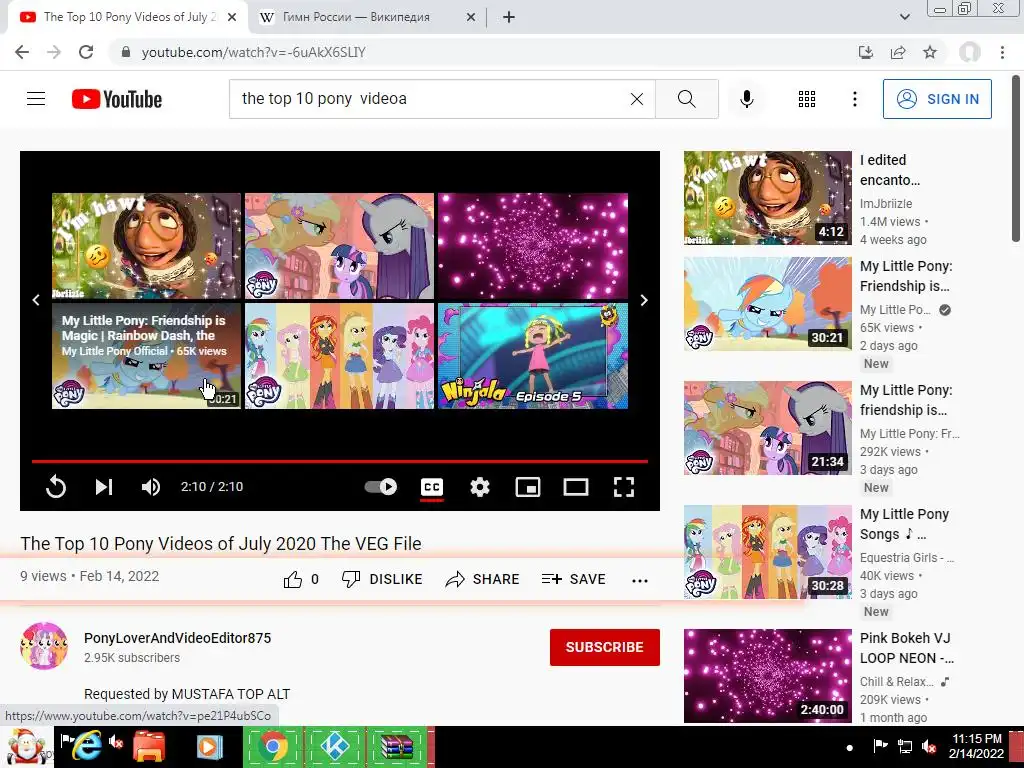Viewport: 1024px width, 768px height.
Task: Open Rainbow Dash 30:21 sidebar thumbnail
Action: (768, 304)
